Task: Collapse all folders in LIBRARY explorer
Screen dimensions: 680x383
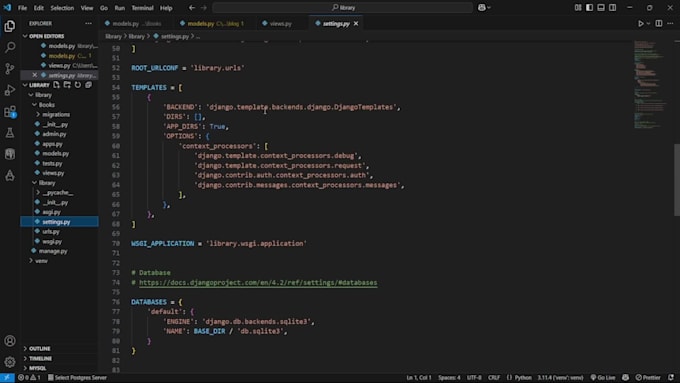Action: pyautogui.click(x=88, y=85)
